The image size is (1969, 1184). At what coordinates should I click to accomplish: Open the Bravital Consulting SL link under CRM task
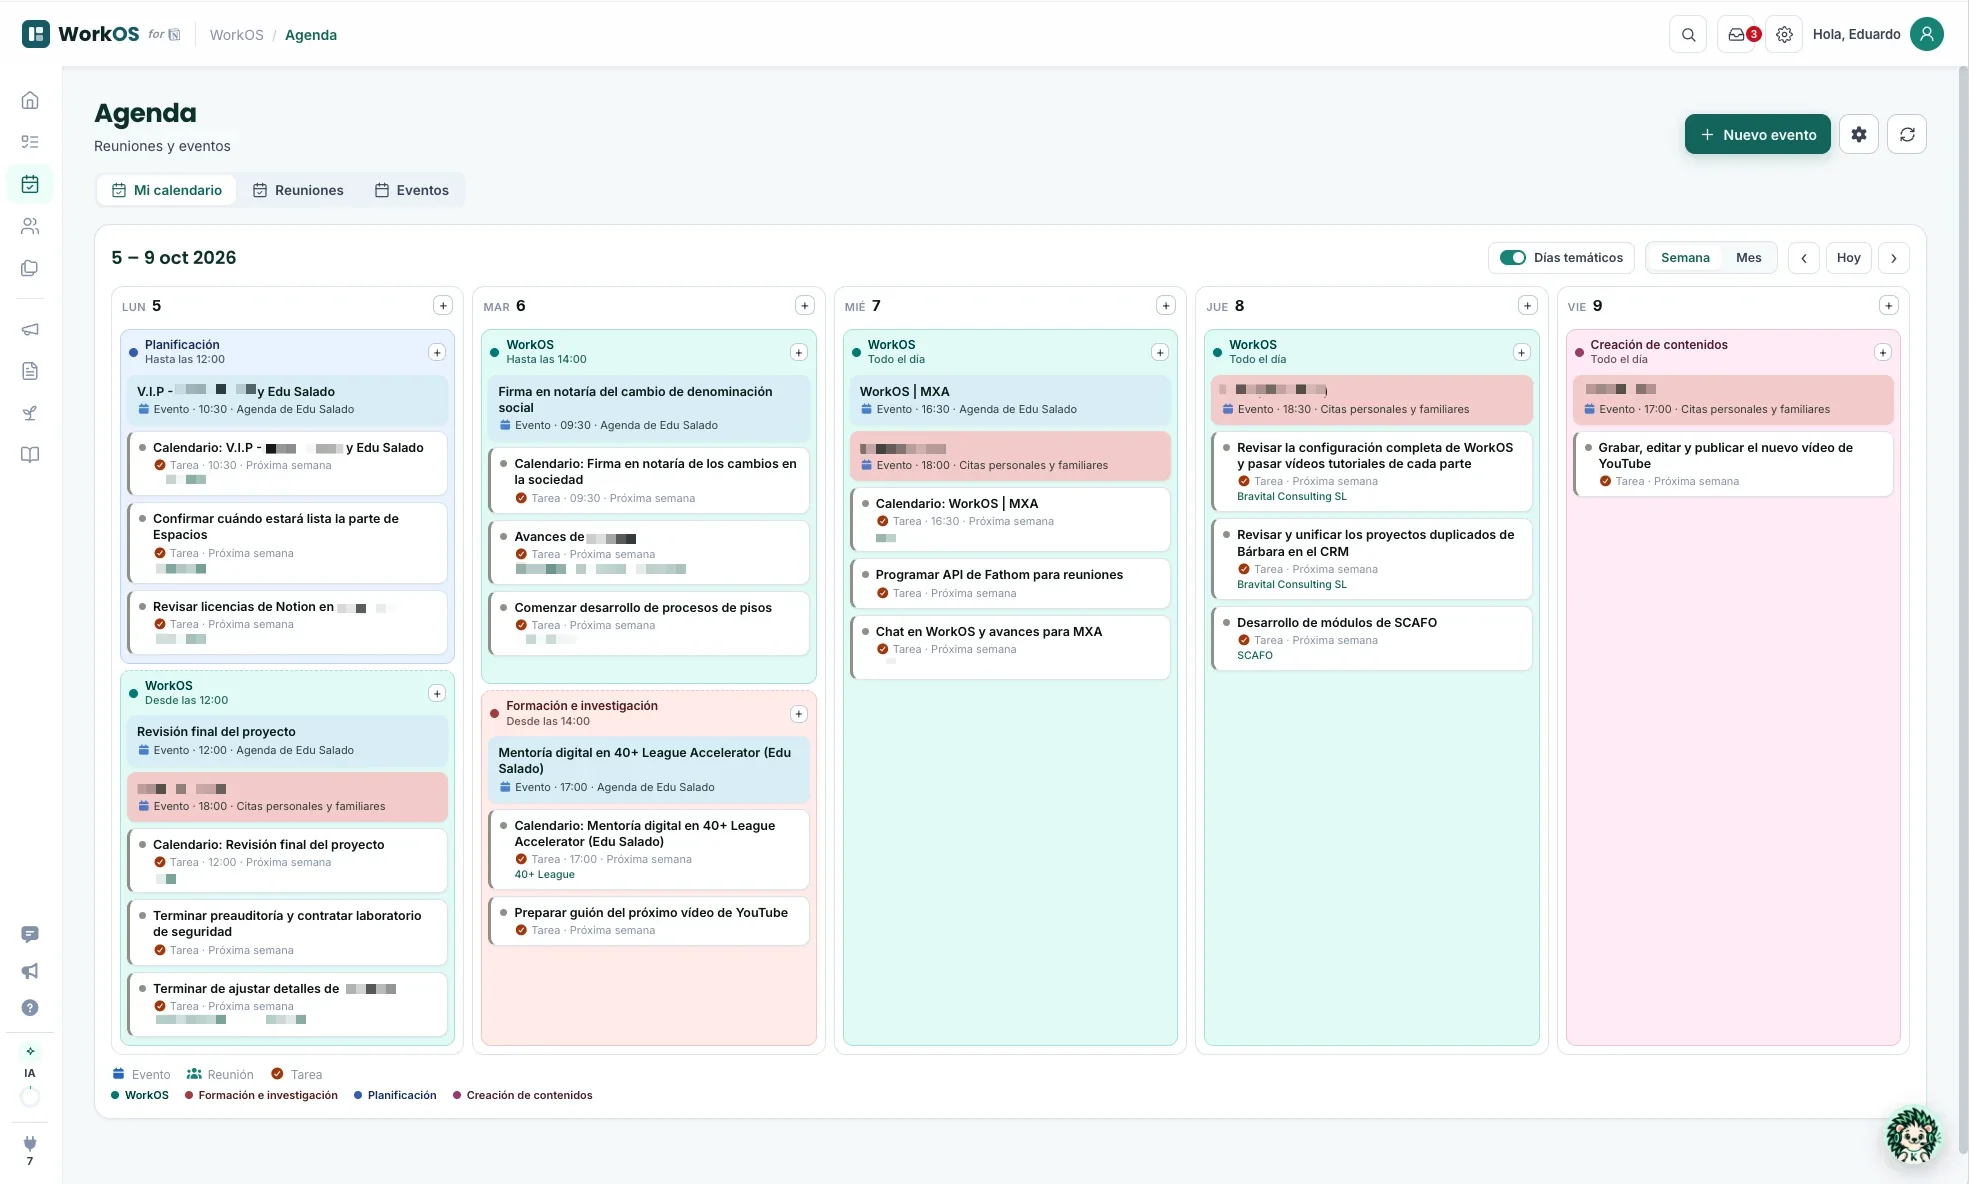(x=1291, y=585)
